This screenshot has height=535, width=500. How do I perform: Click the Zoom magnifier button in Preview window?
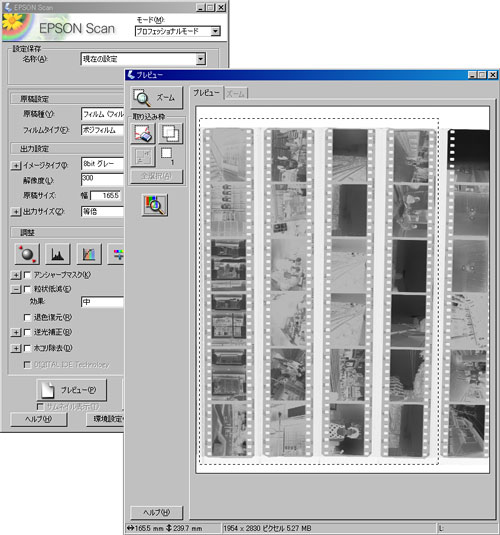click(157, 98)
